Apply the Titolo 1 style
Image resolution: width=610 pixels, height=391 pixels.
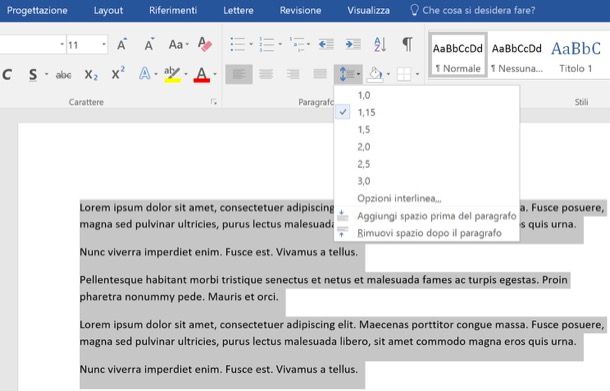point(576,55)
